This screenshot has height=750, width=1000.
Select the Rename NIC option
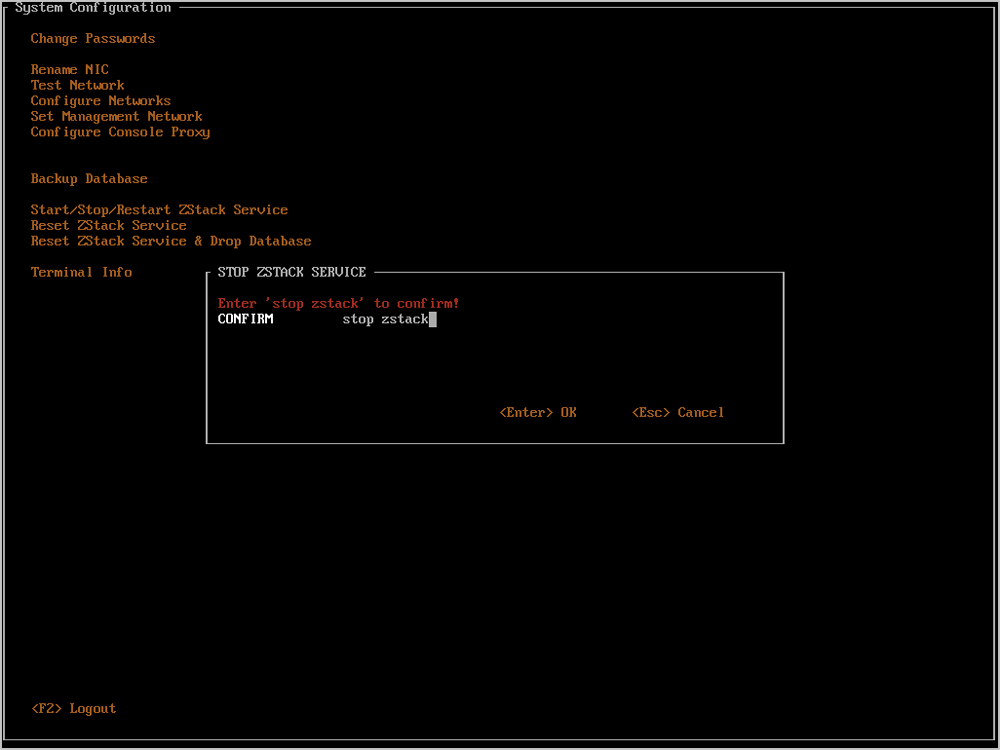coord(70,70)
